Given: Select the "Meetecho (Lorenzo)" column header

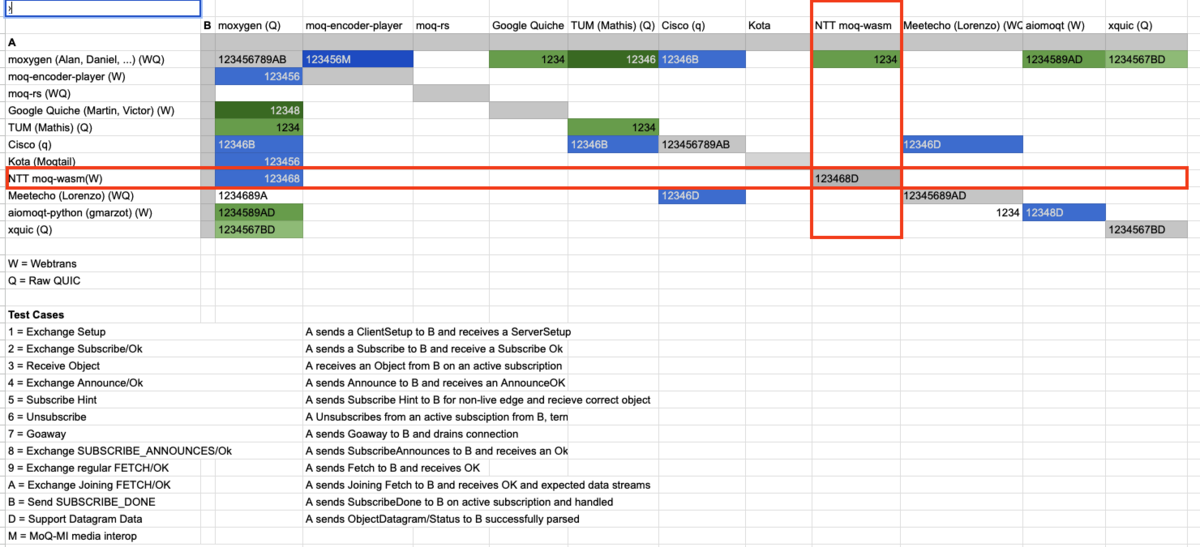Looking at the screenshot, I should coord(962,25).
